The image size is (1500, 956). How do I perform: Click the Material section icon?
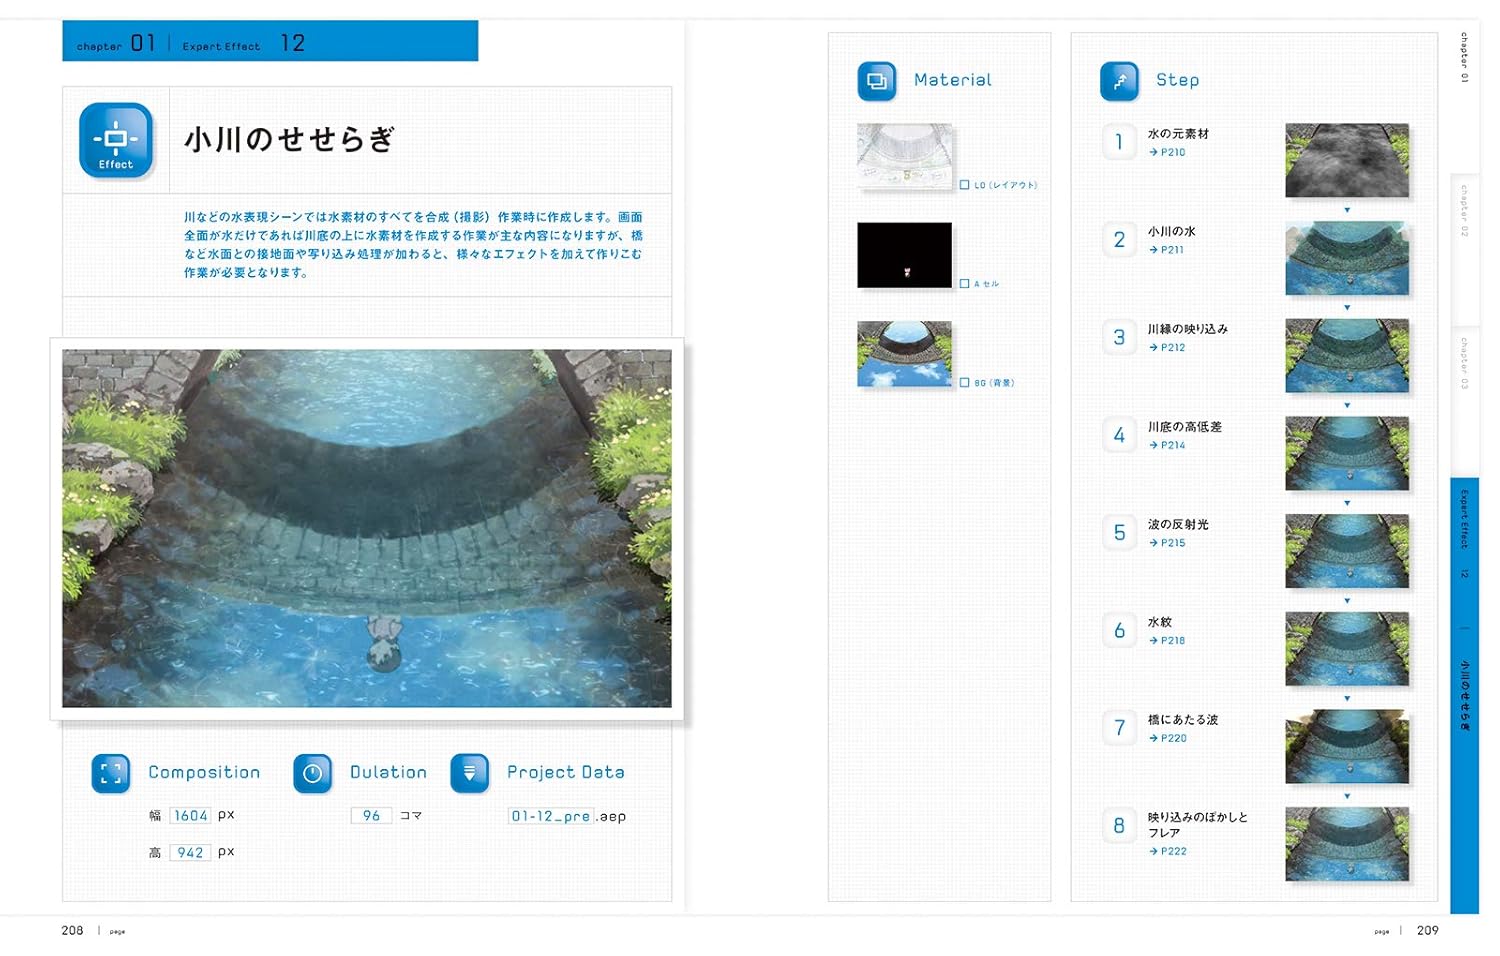877,81
